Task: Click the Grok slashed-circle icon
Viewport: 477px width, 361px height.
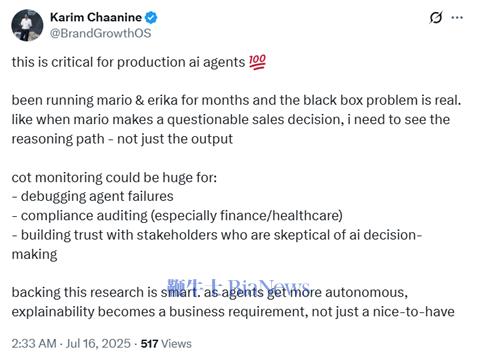Action: (436, 17)
